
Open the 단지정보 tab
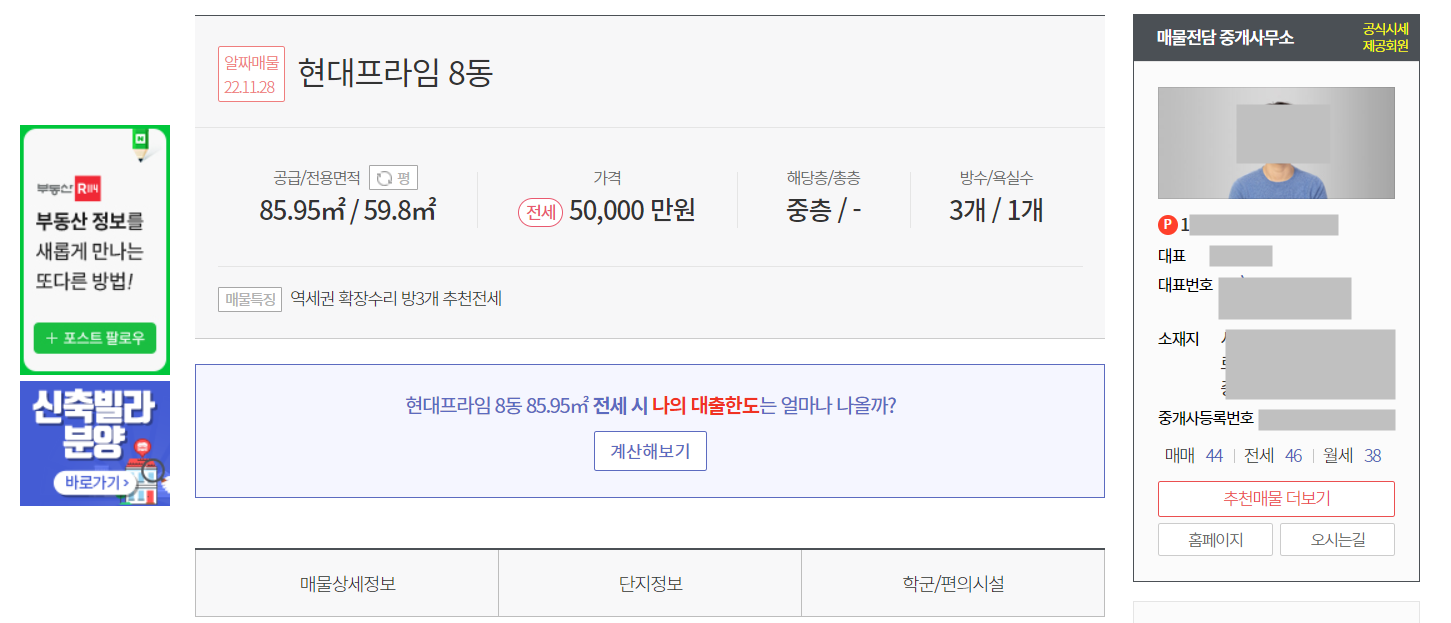click(x=650, y=582)
